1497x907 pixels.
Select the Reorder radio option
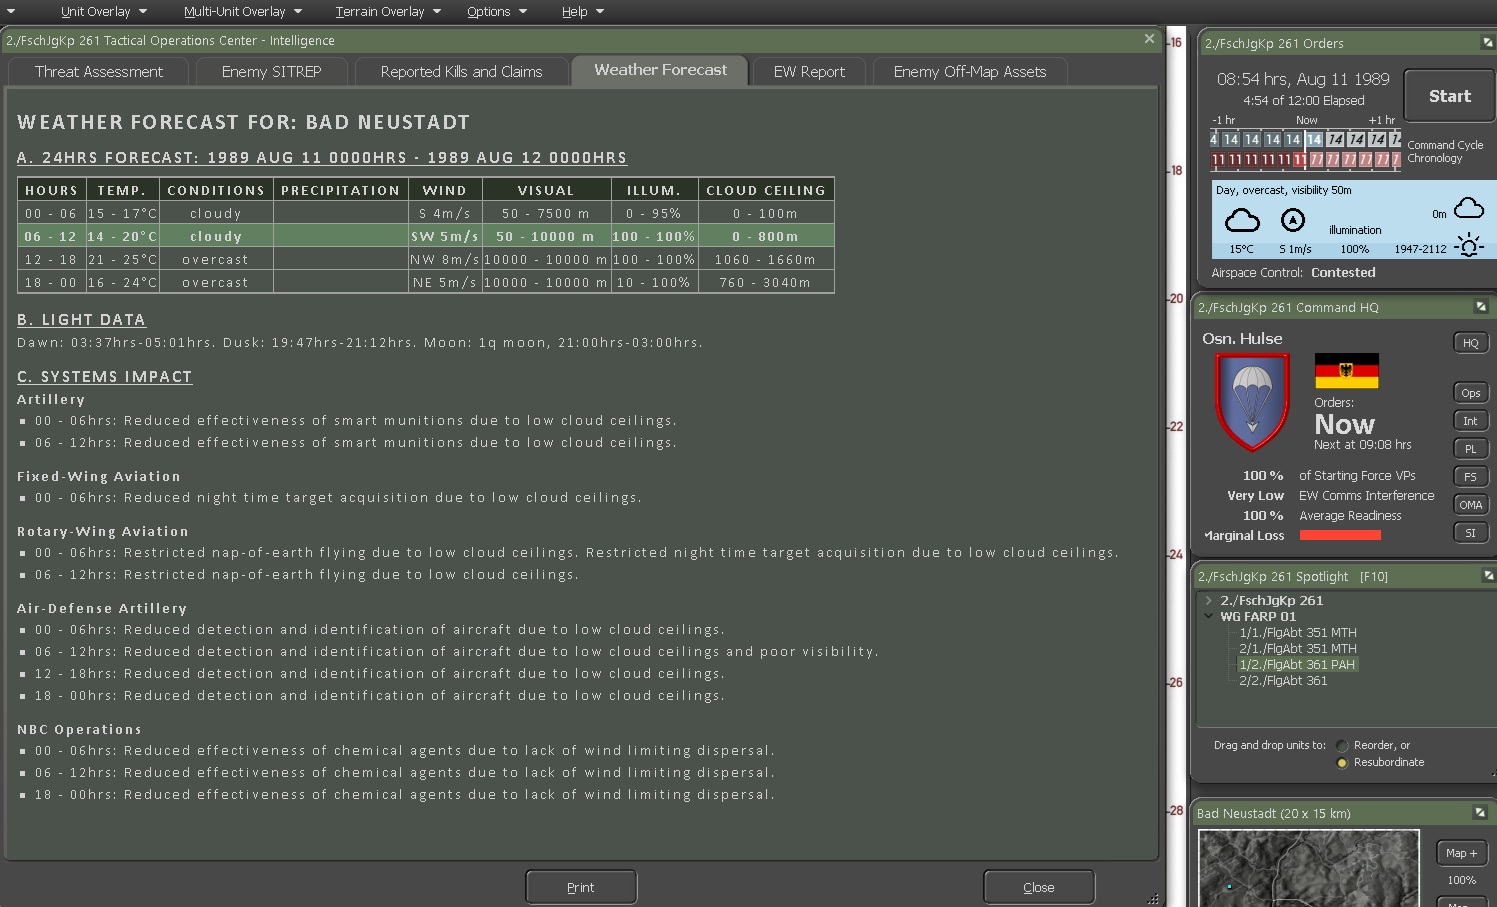point(1342,746)
